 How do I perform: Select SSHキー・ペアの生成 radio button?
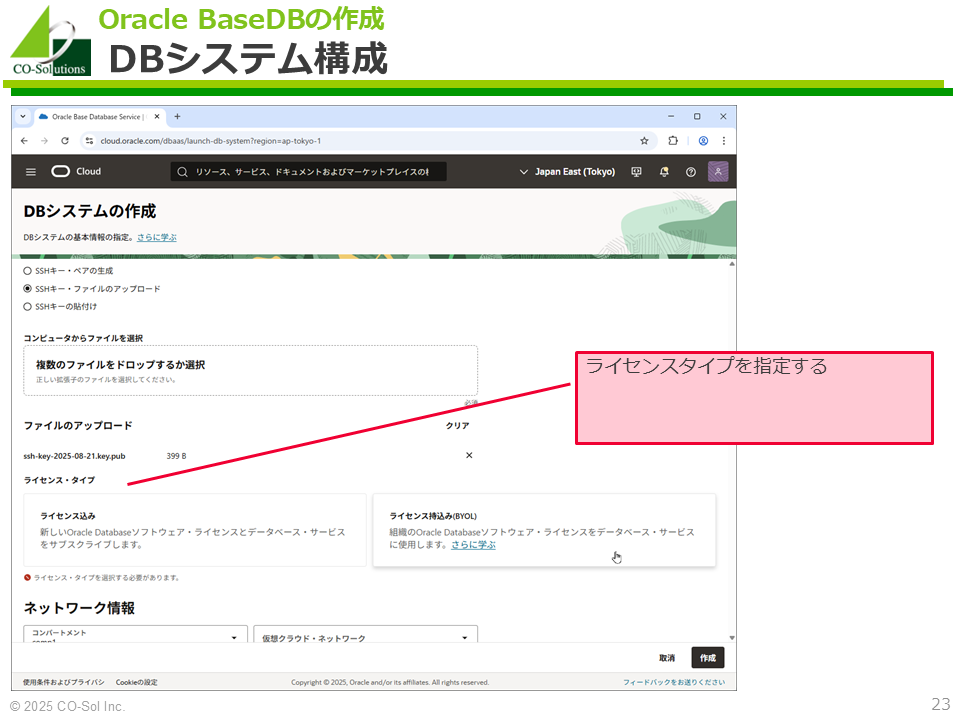pos(27,271)
